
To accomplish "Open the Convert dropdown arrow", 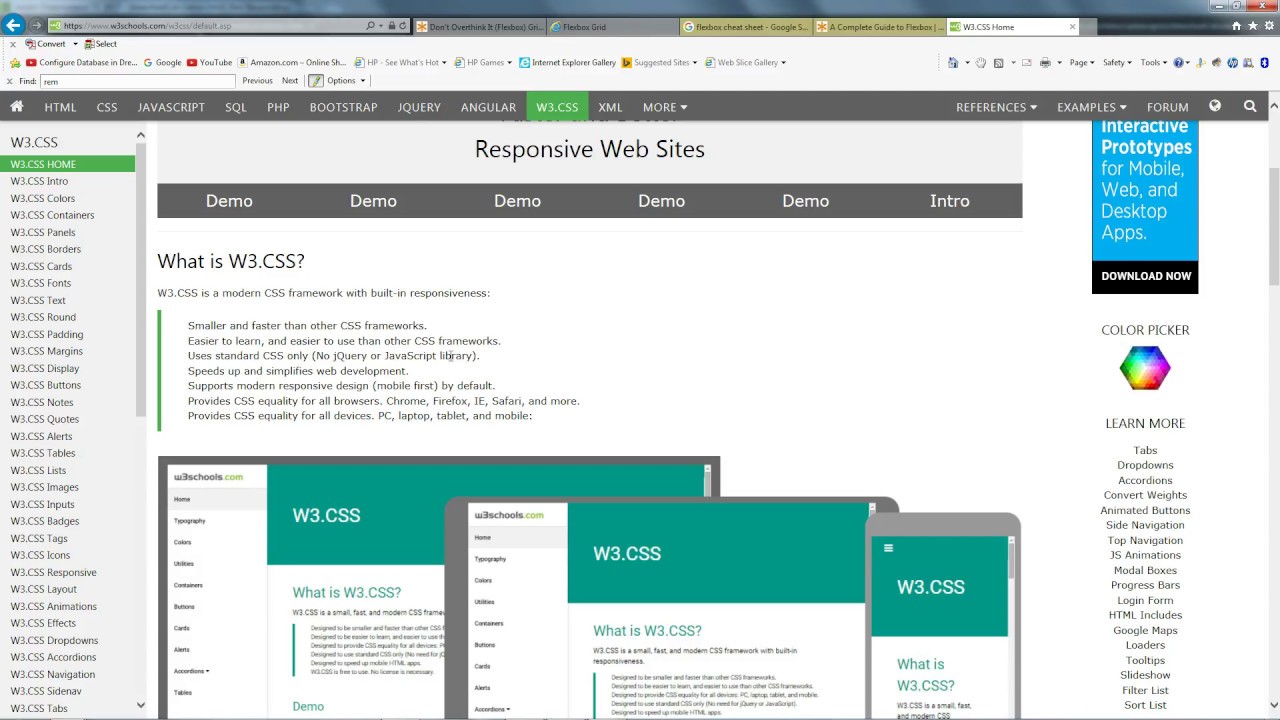I will pos(75,44).
